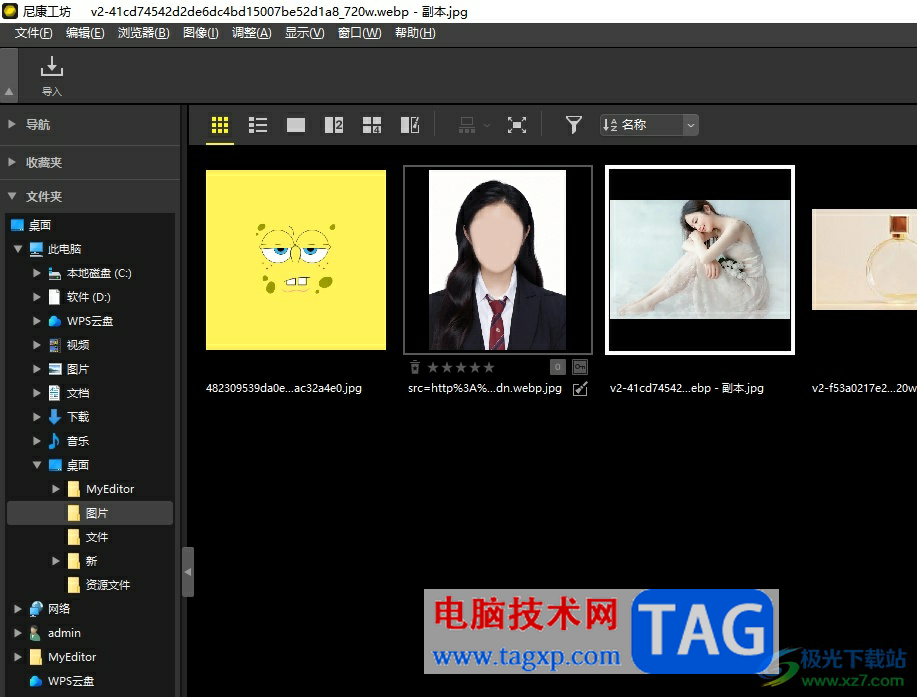
Task: Set third star rating on portrait image
Action: (461, 367)
